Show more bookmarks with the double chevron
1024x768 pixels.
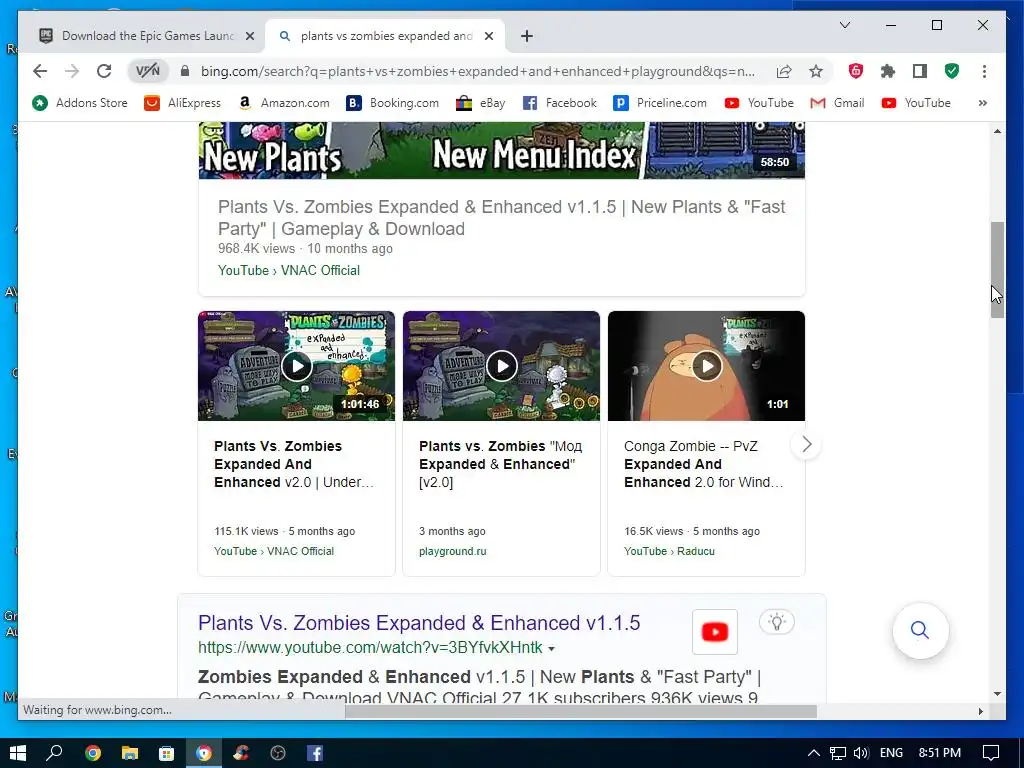point(982,103)
